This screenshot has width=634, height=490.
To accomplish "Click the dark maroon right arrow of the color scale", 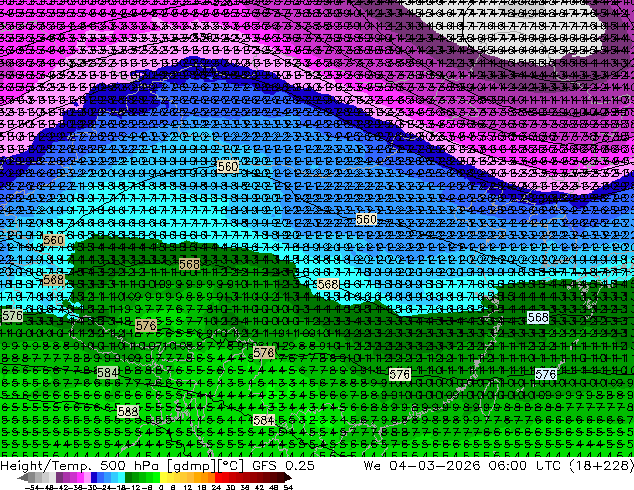I will pyautogui.click(x=287, y=477).
